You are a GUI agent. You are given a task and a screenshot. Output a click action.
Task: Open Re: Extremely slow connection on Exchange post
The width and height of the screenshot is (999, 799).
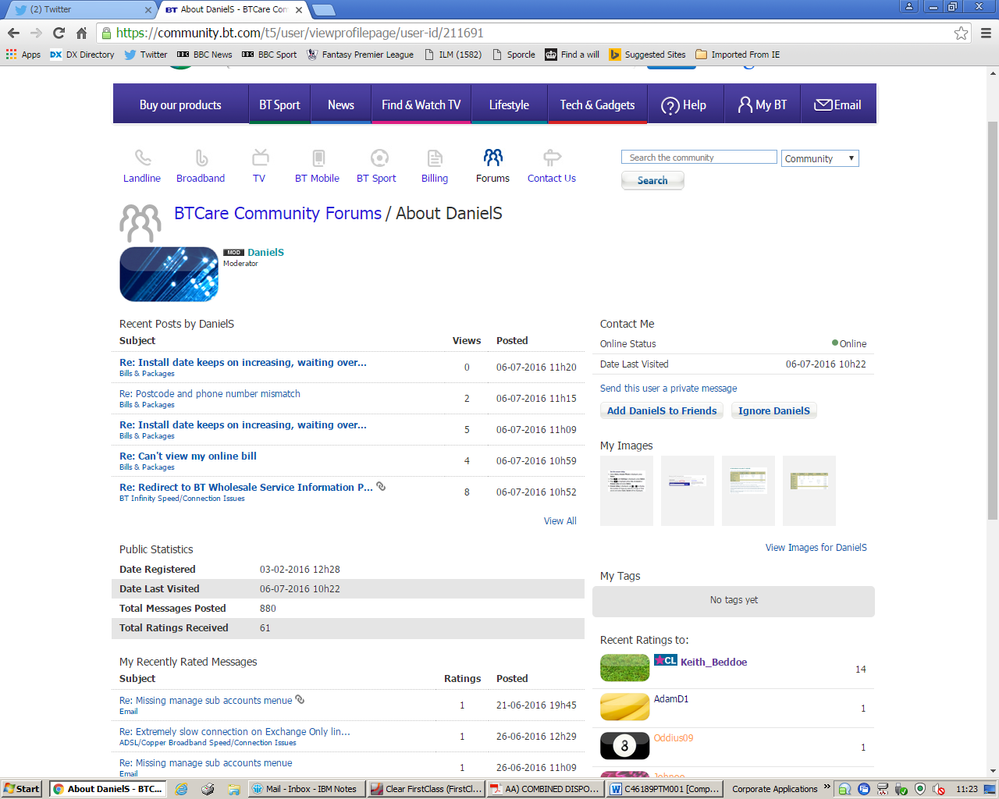coord(234,731)
